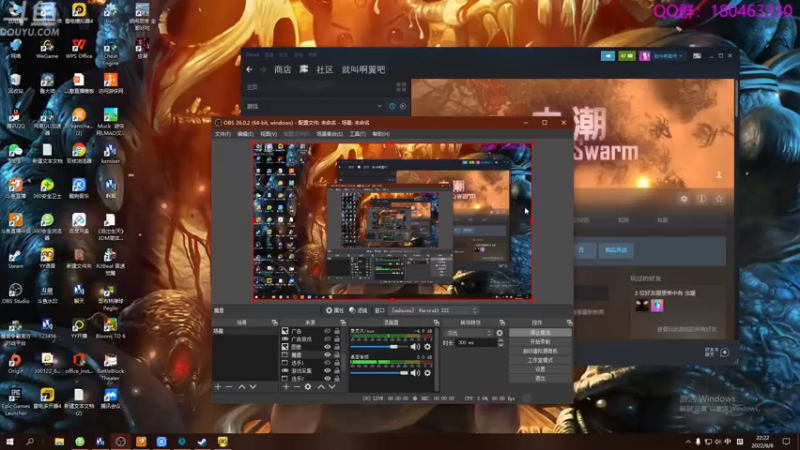Mute the first mixer channel speaker icon
Viewport: 800px width, 450px height.
coord(415,347)
